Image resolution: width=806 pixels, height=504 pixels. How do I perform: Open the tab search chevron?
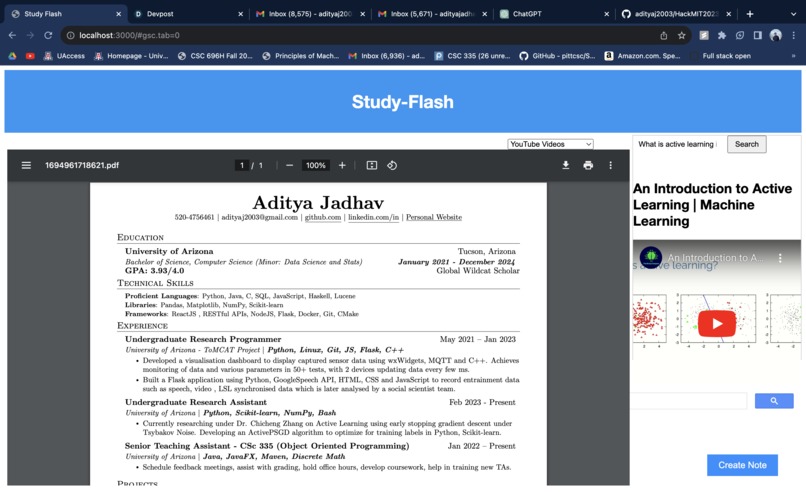[x=793, y=14]
